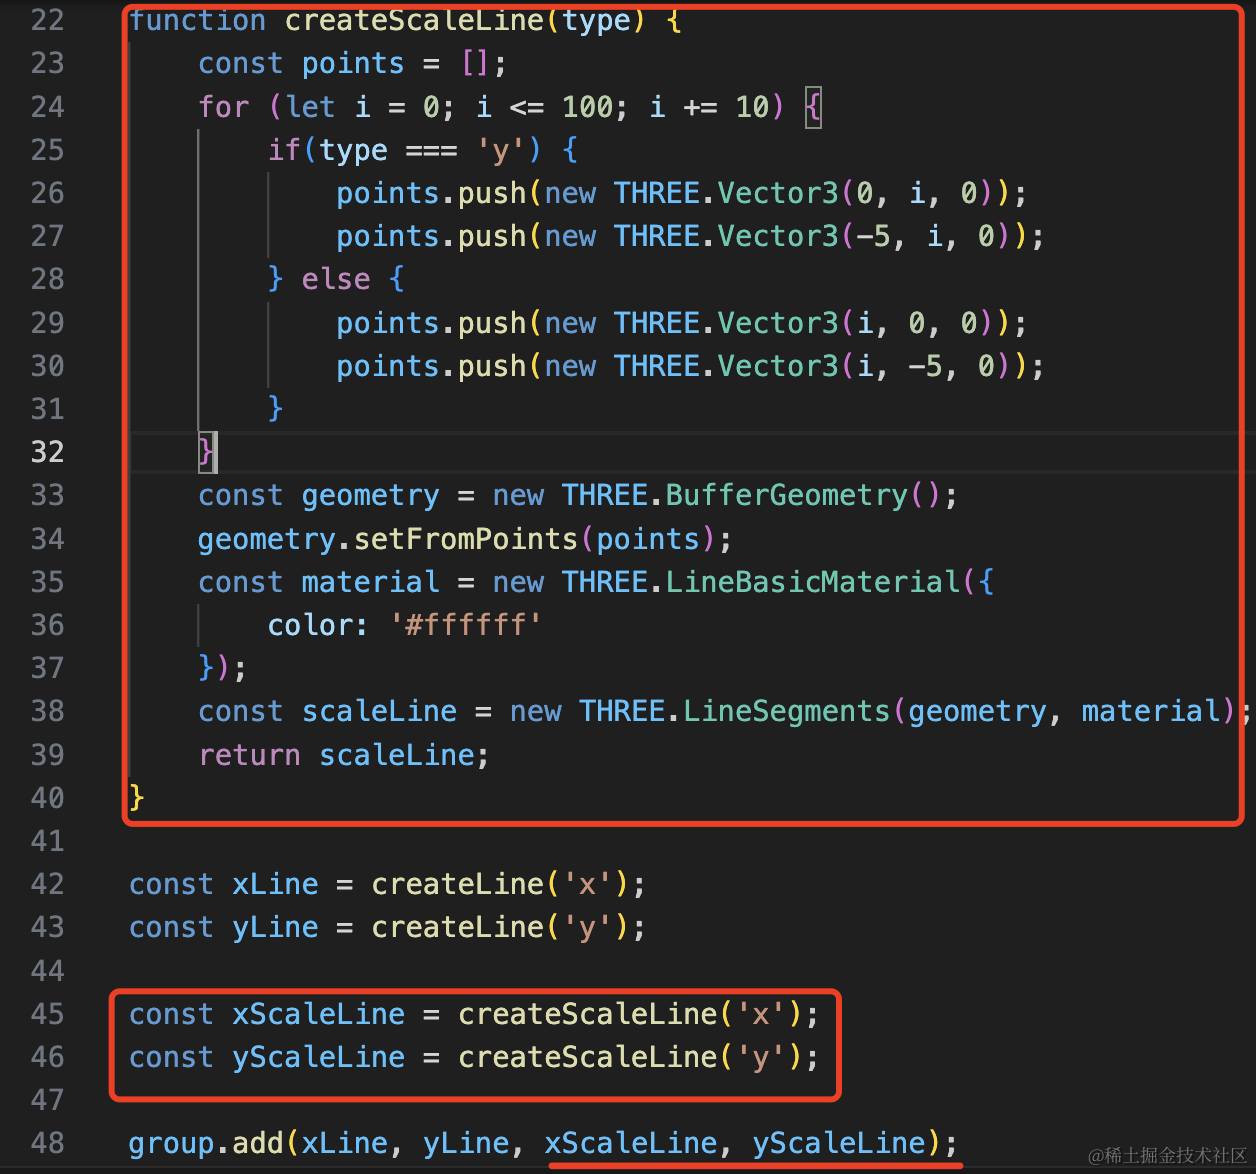The width and height of the screenshot is (1256, 1174).
Task: Click group.add on line 48
Action: [x=206, y=1143]
